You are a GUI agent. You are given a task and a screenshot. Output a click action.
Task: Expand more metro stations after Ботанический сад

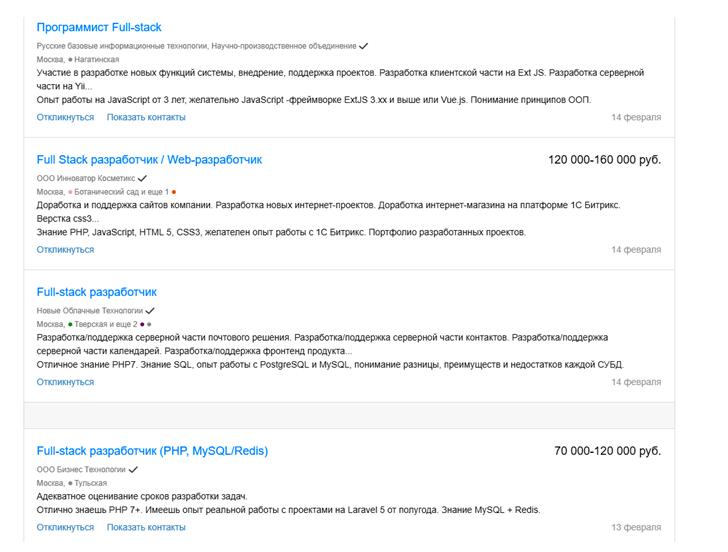[159, 192]
